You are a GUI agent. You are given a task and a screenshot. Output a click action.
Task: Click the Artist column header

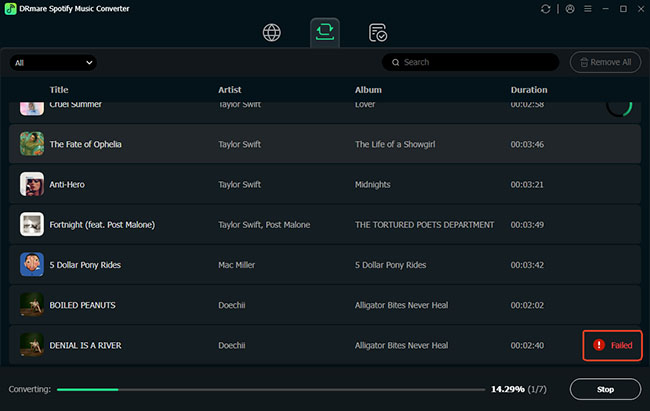pos(230,90)
